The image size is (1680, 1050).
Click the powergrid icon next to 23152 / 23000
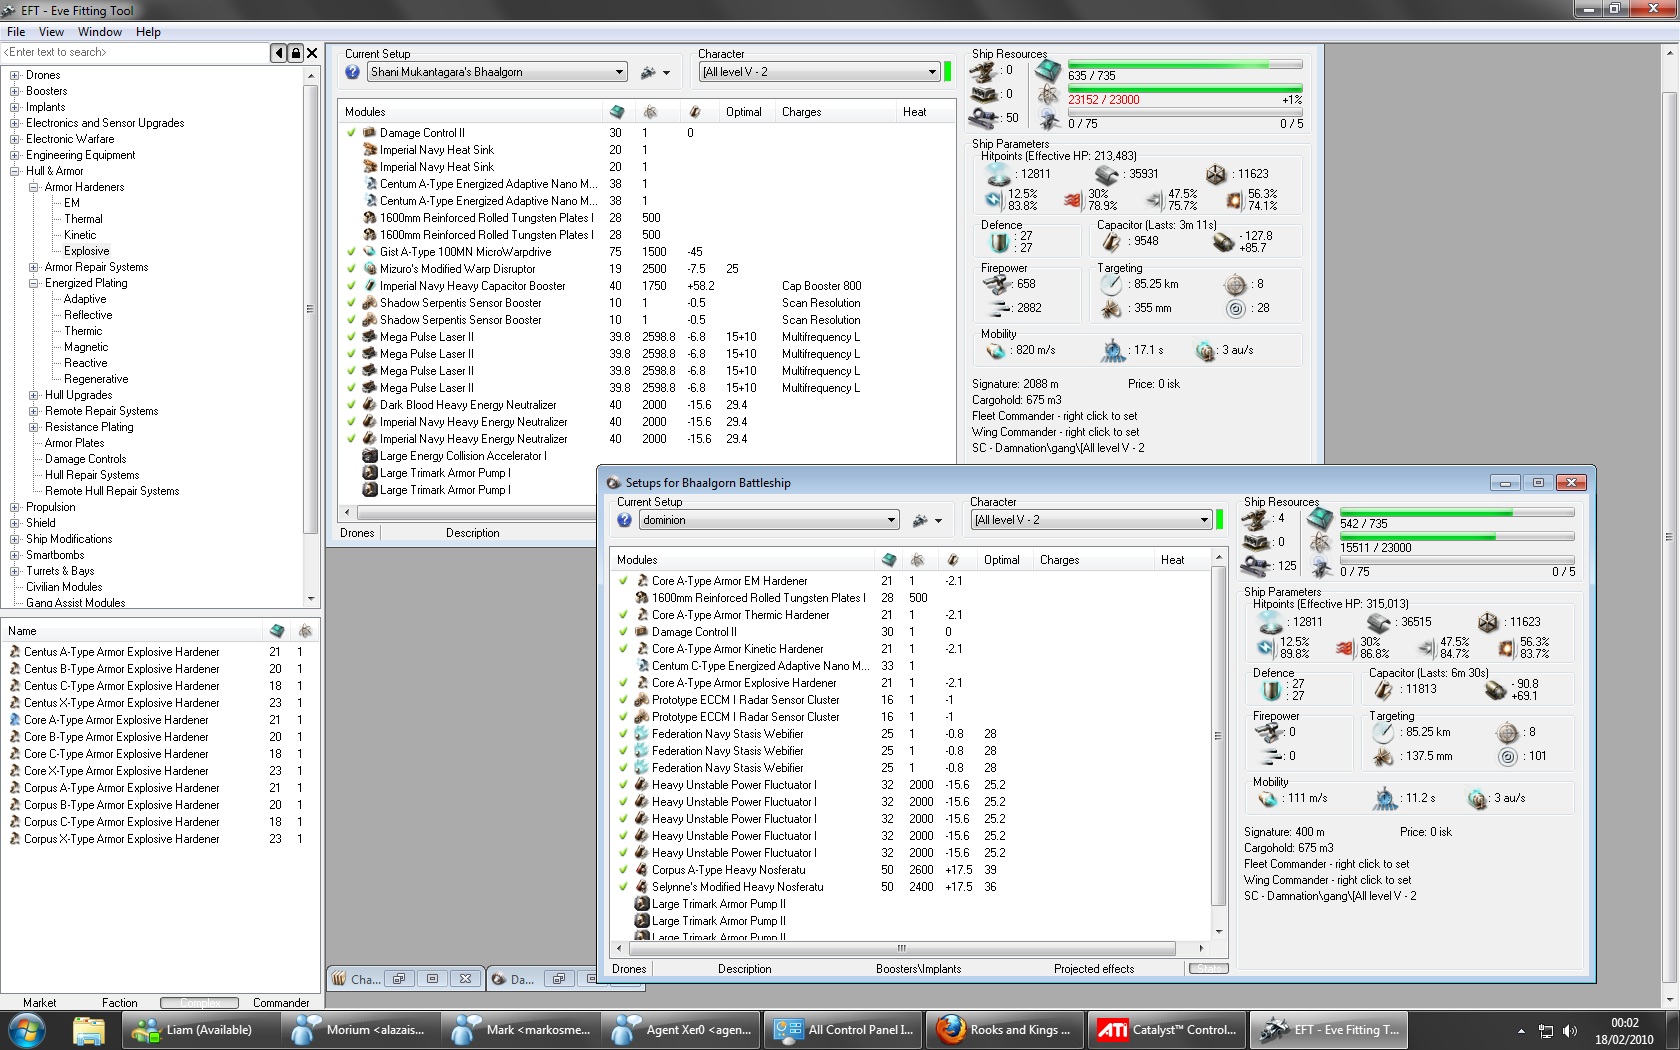coord(1048,96)
